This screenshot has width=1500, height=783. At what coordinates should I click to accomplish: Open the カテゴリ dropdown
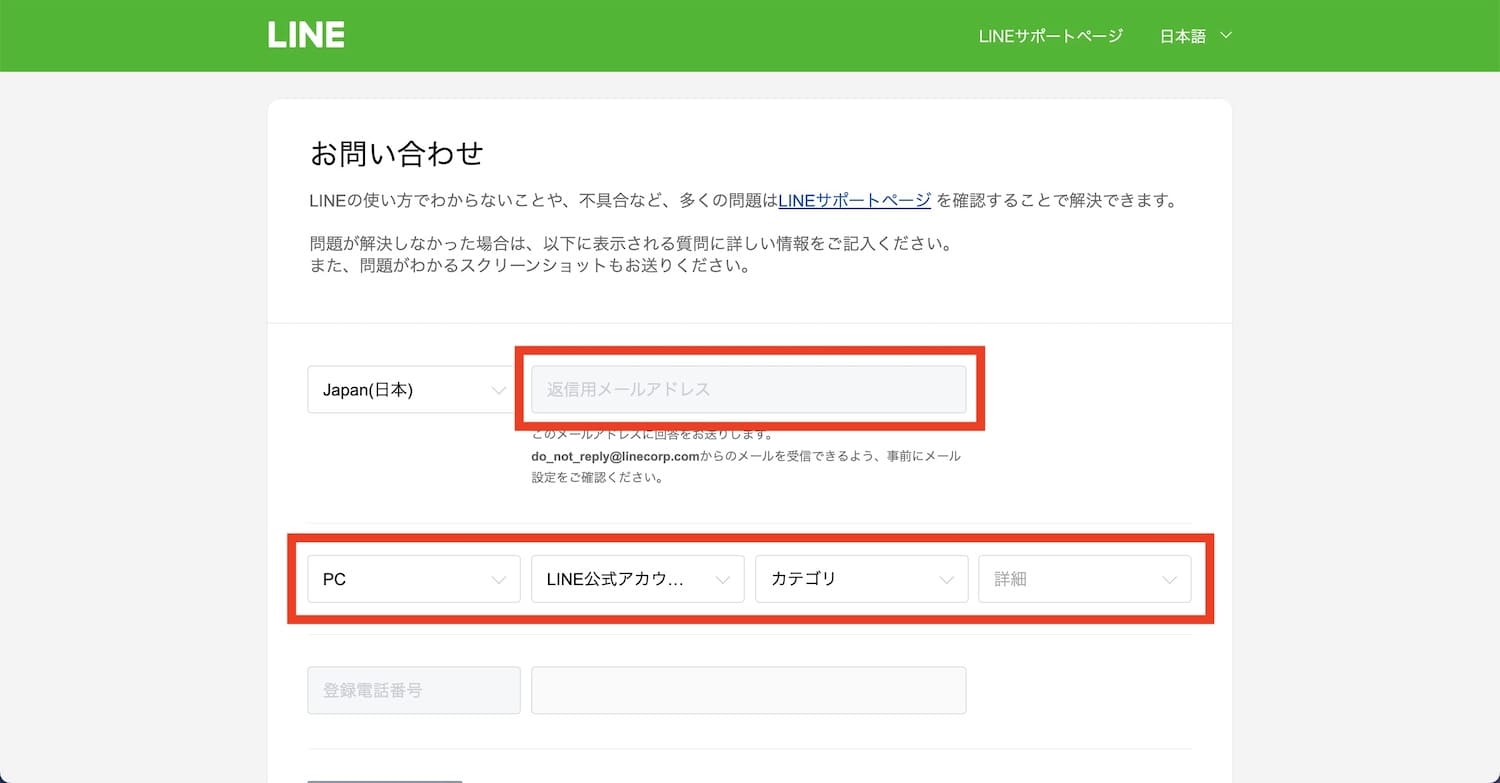tap(862, 579)
